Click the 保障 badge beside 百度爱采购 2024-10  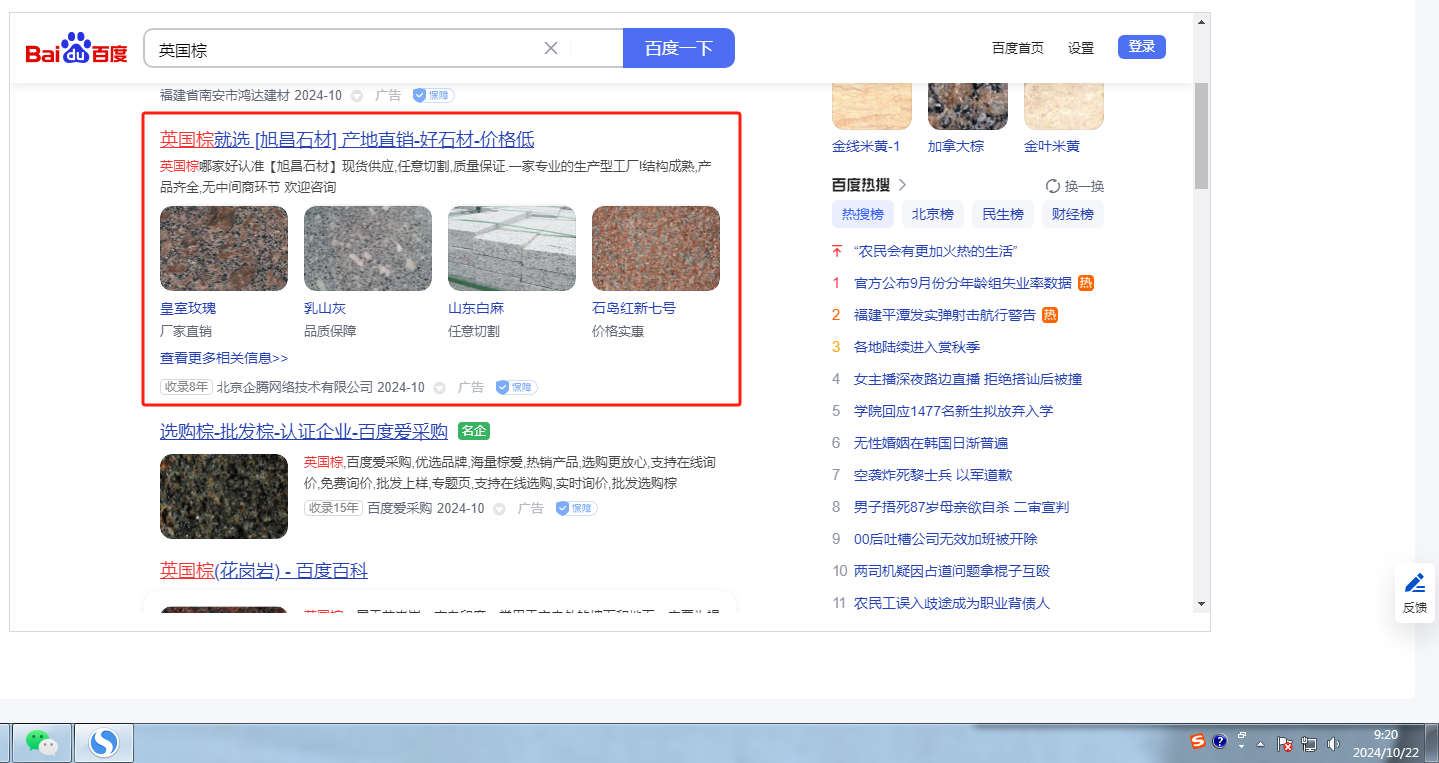pos(576,508)
